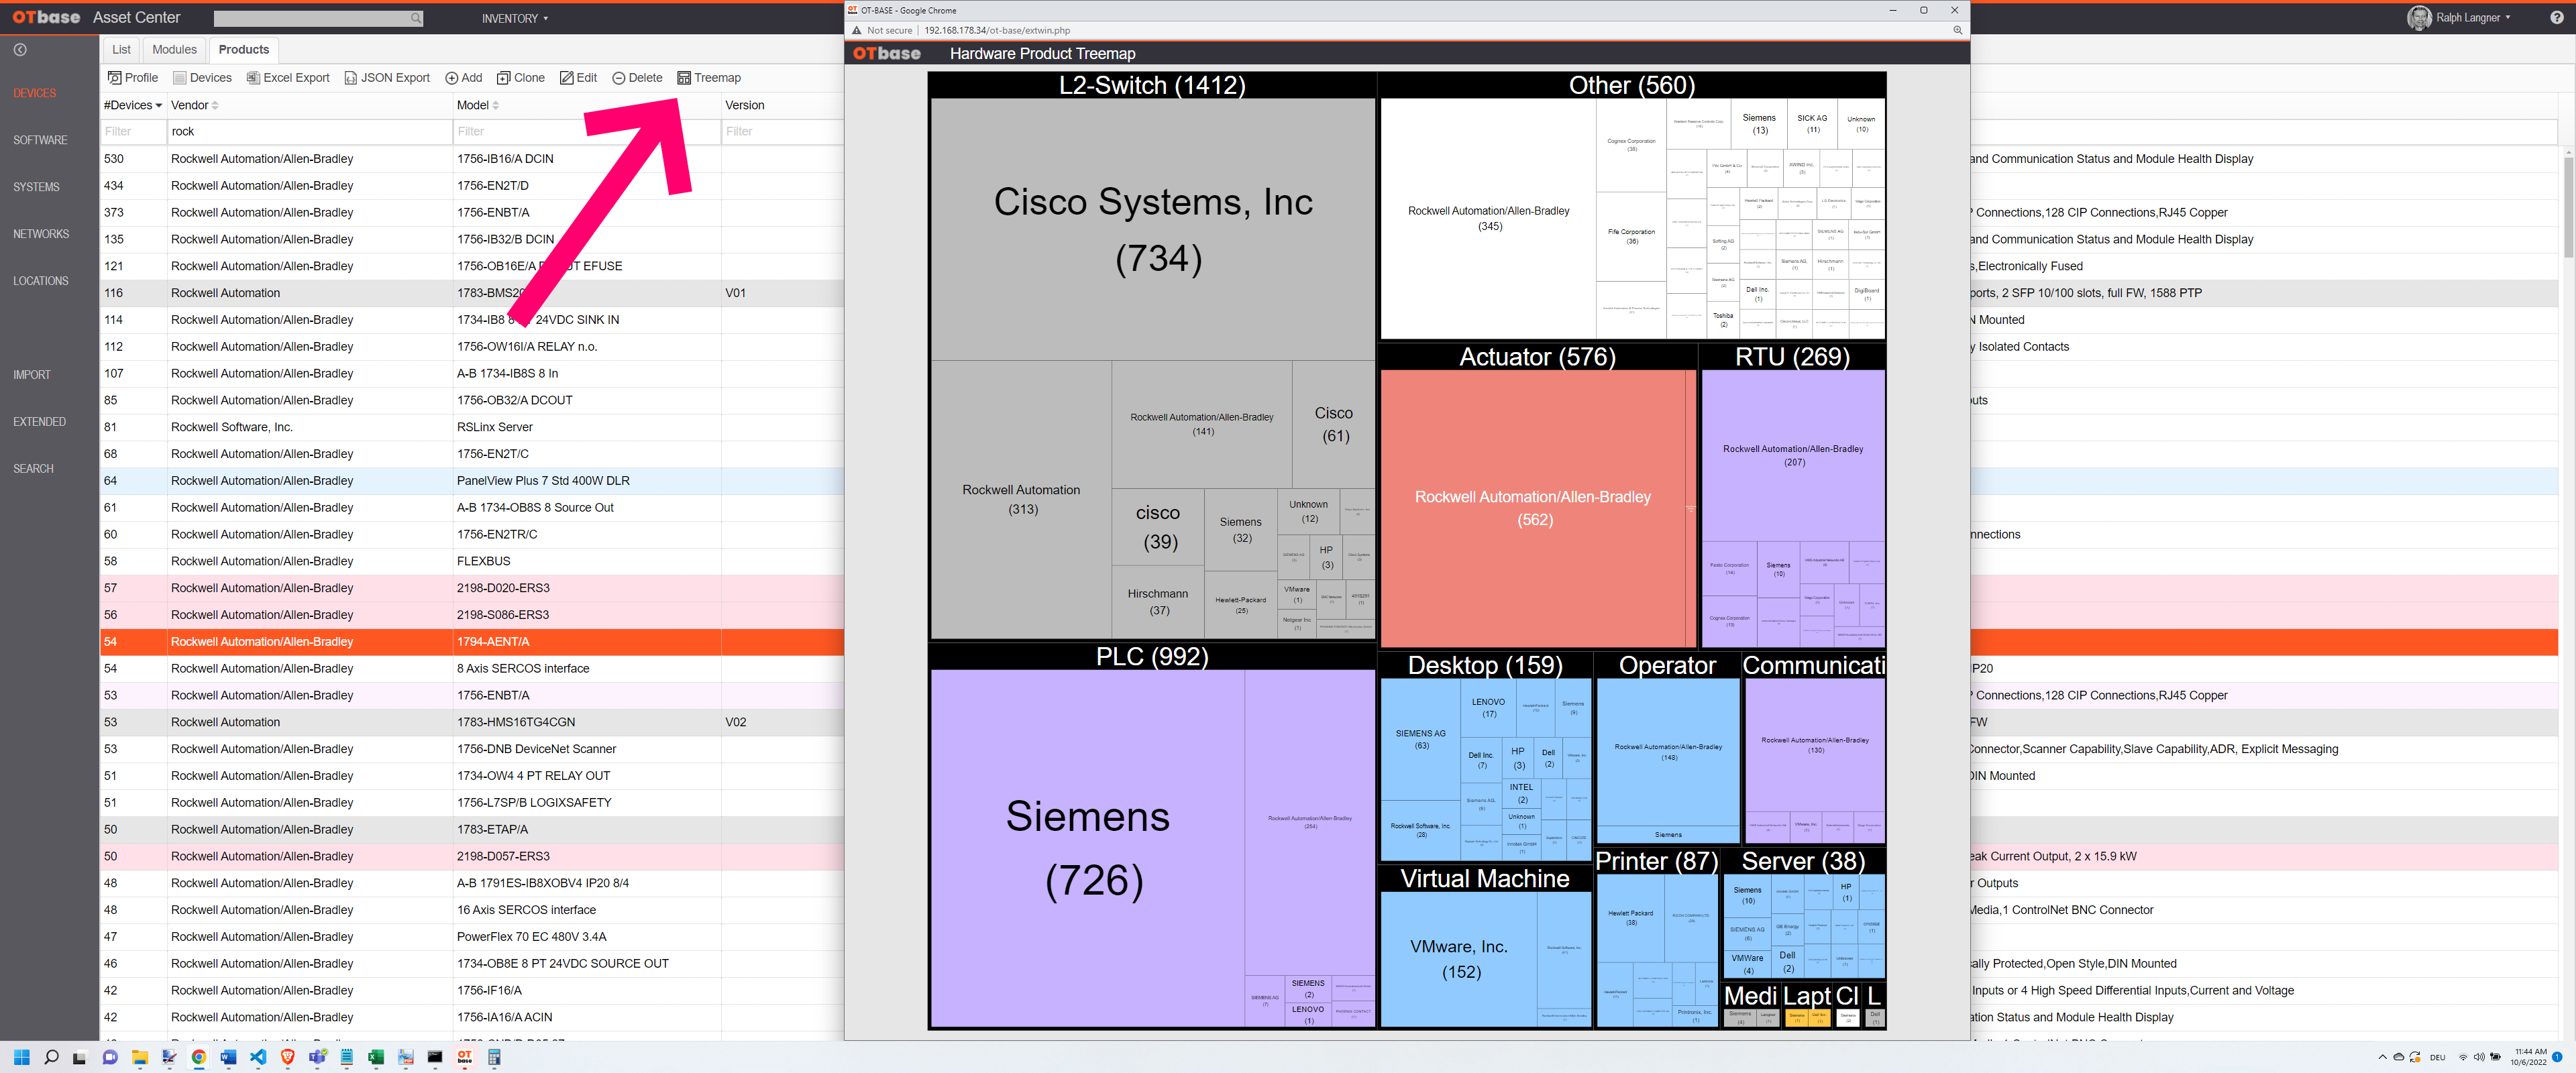The image size is (2576, 1073).
Task: Click the Hirschmann (37) treemap block
Action: pos(1158,602)
